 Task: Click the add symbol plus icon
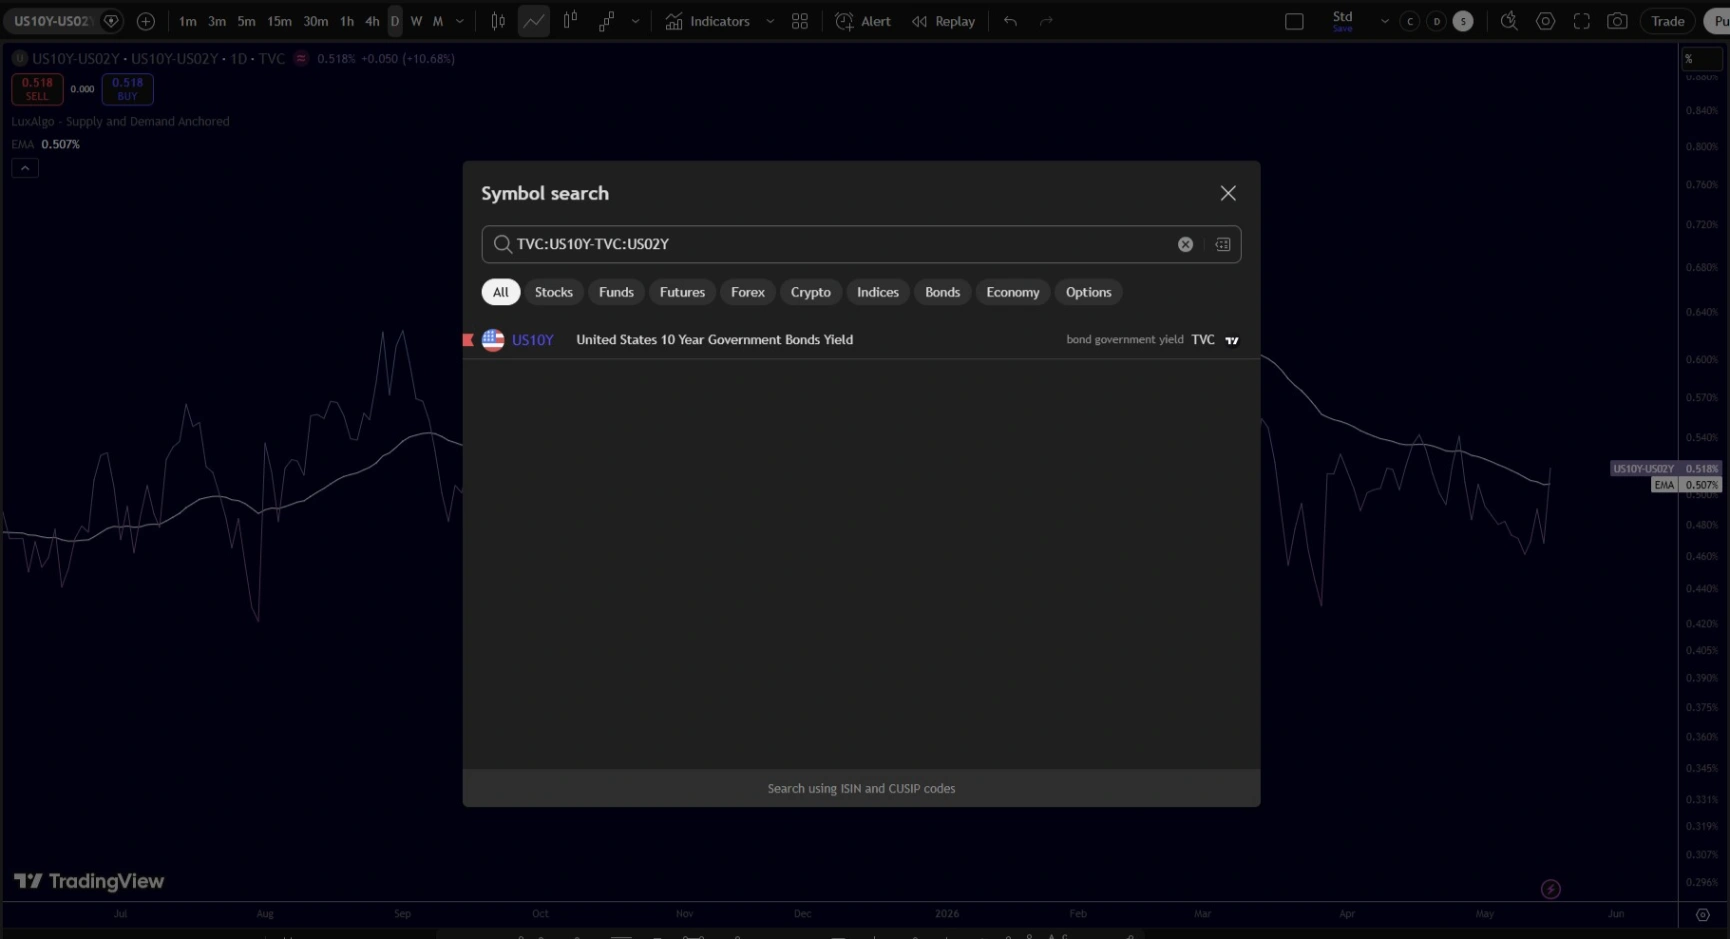coord(145,21)
